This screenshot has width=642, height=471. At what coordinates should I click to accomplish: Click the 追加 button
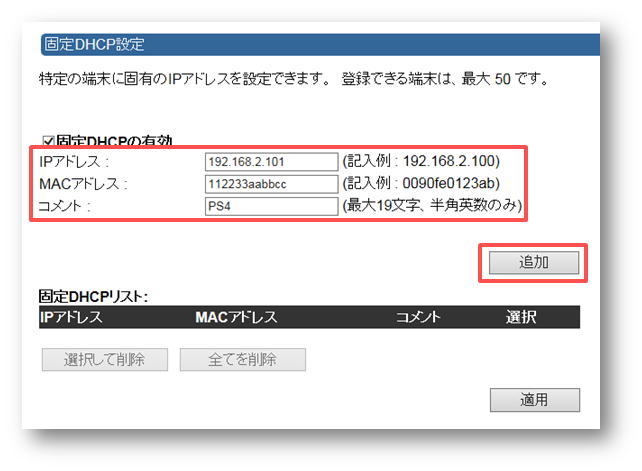(x=534, y=263)
